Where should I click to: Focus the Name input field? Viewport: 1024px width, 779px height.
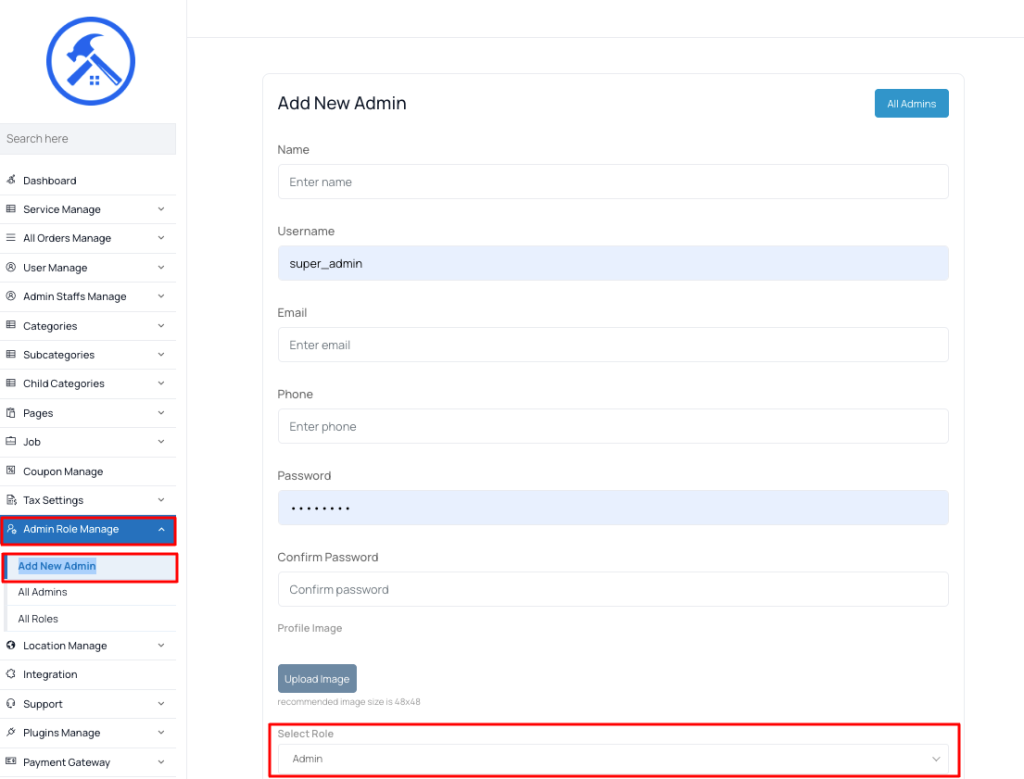(x=613, y=182)
